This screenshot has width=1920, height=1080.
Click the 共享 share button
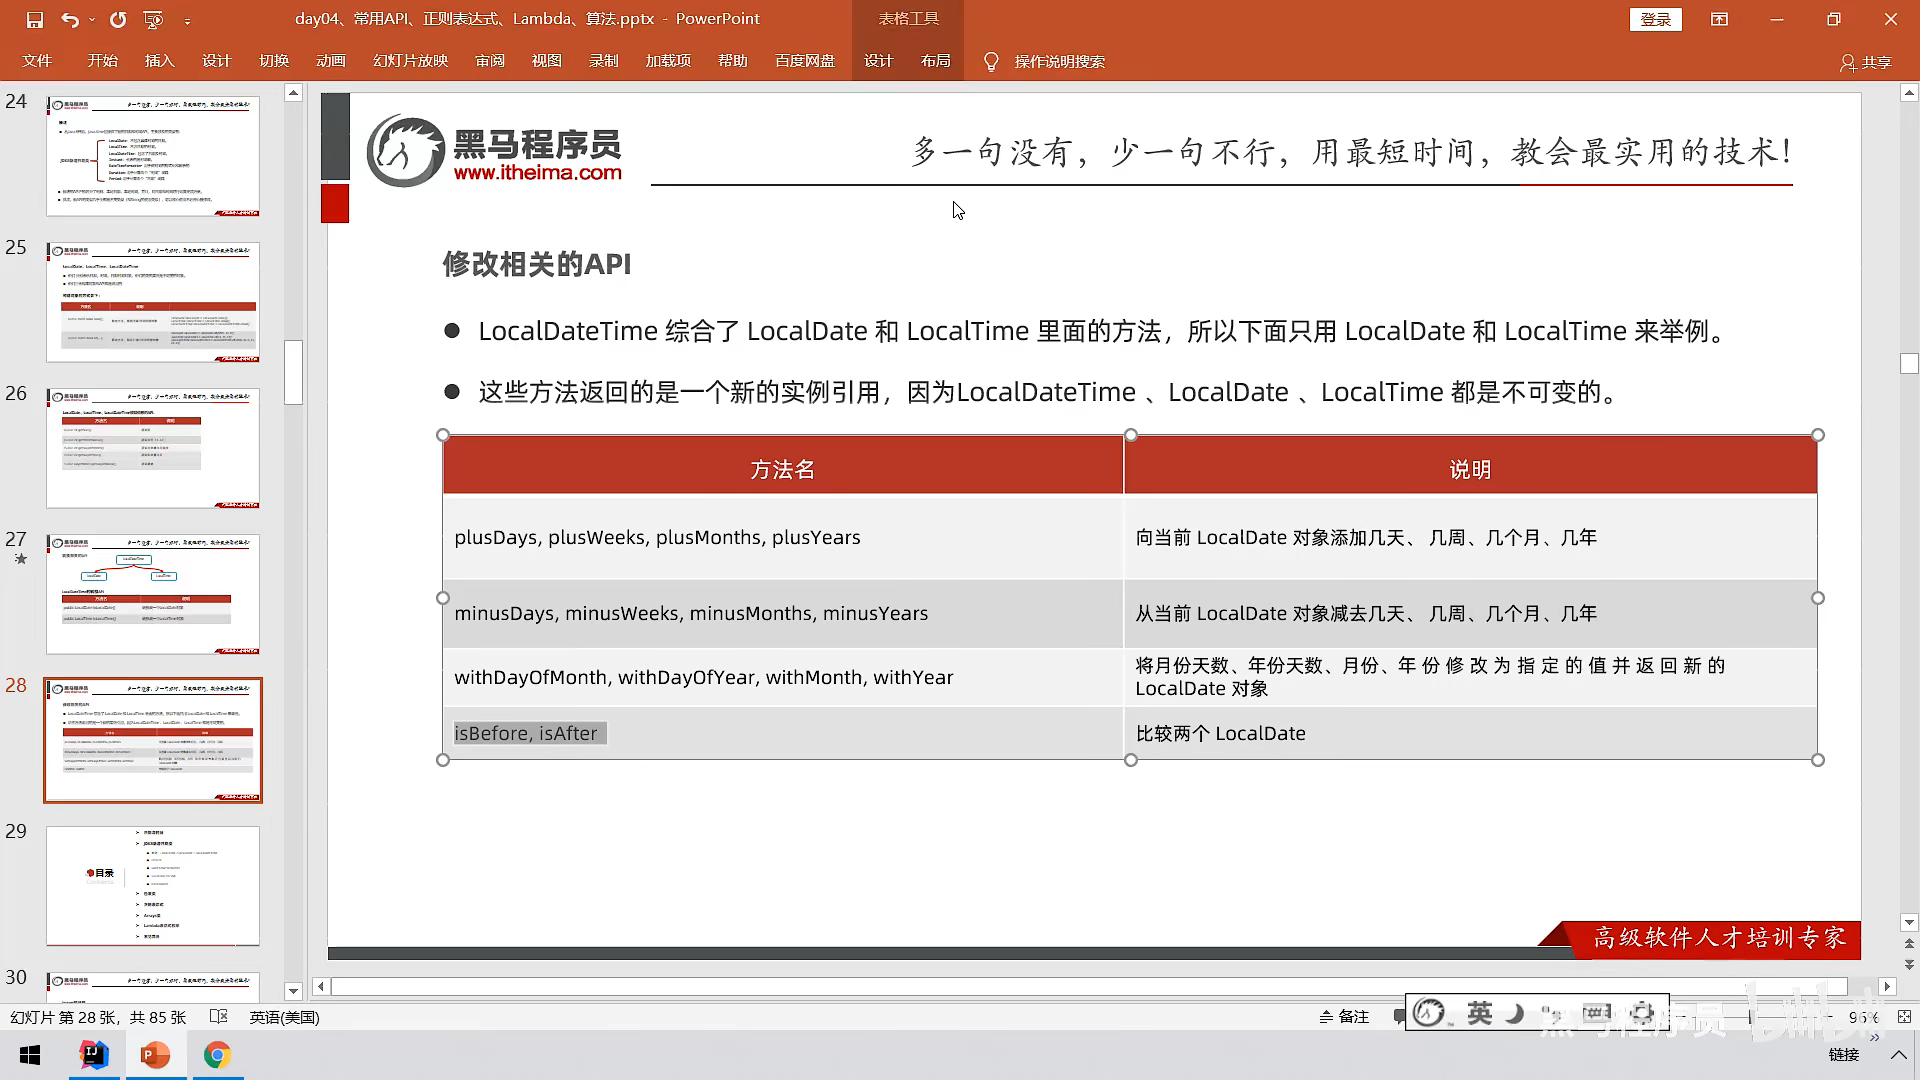[x=1866, y=62]
